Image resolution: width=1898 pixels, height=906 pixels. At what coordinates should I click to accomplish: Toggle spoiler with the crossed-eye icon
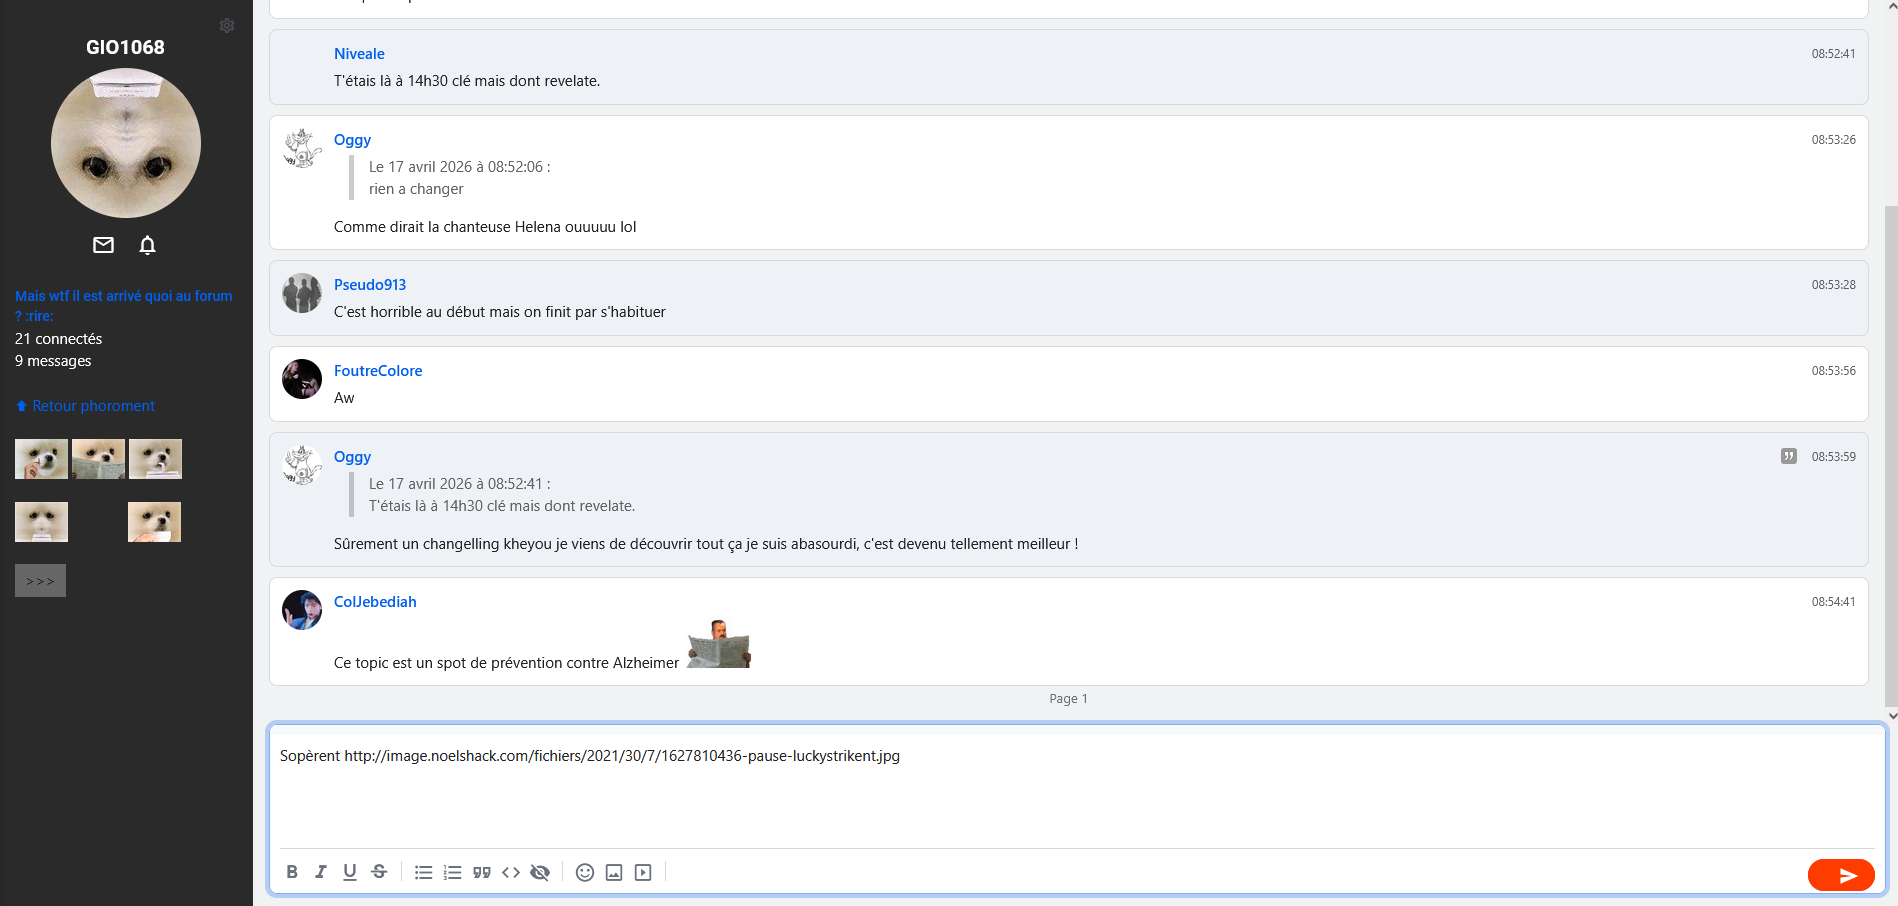[x=540, y=873]
